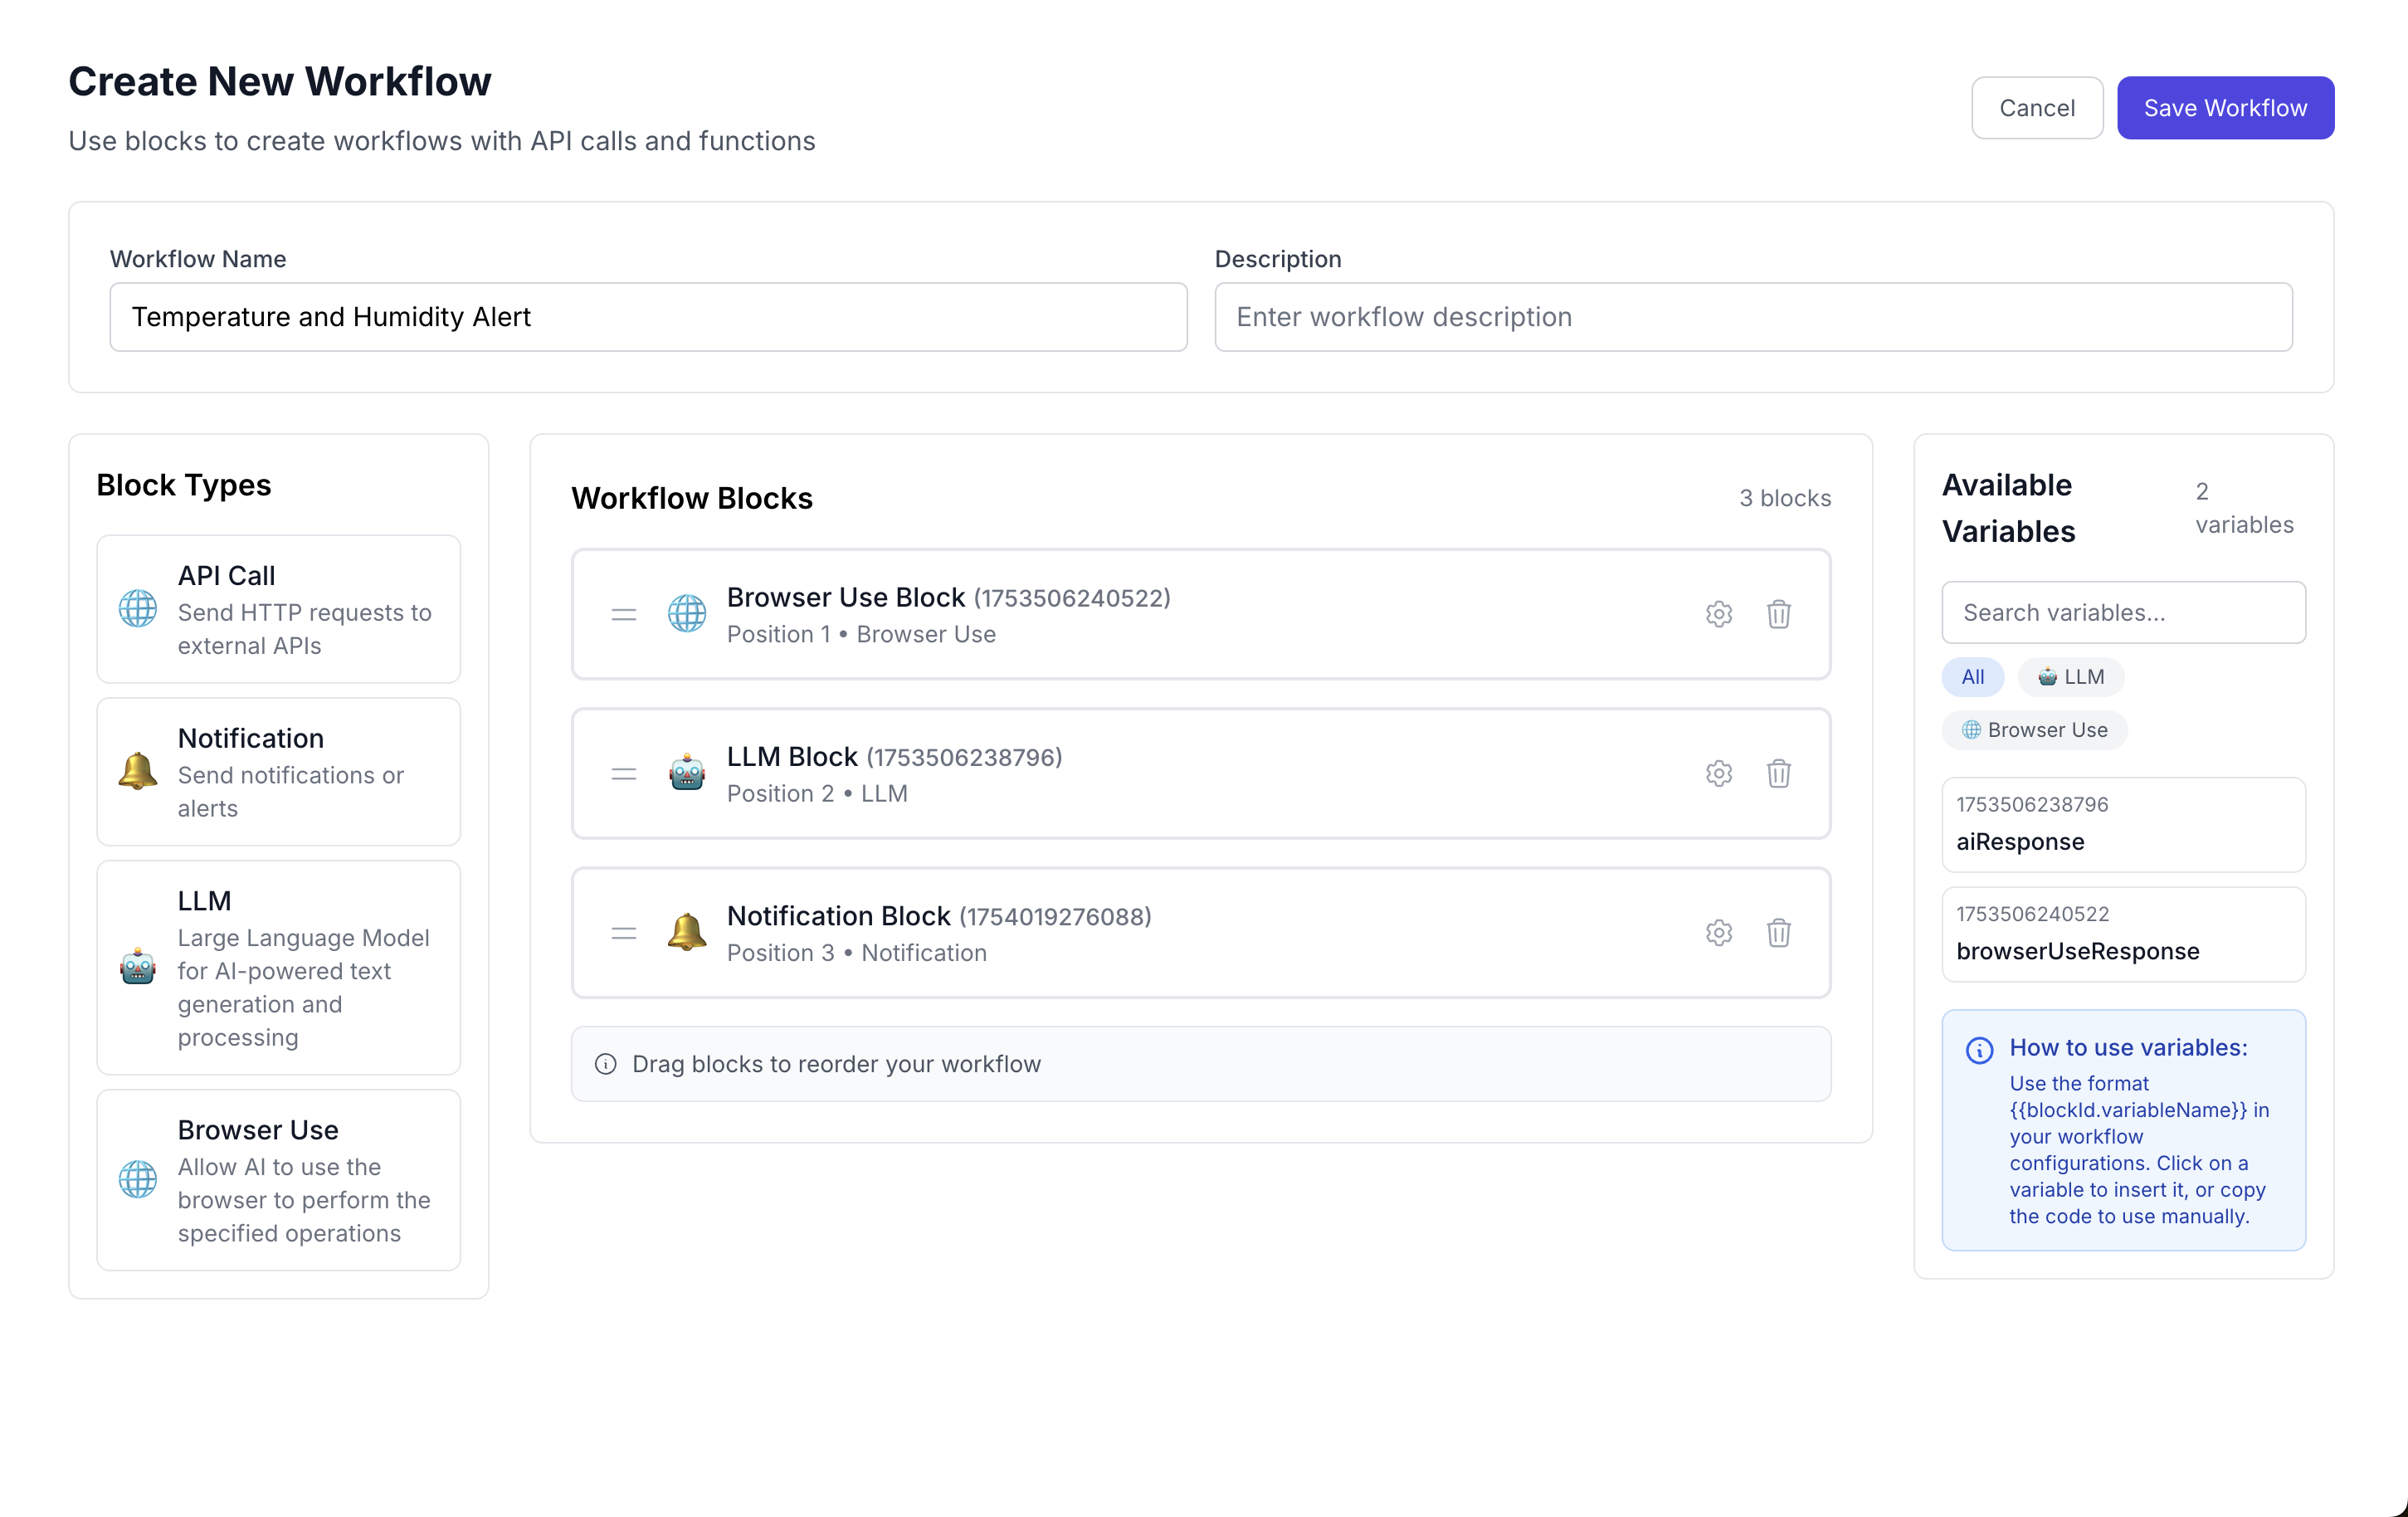Filter variables by All
This screenshot has width=2408, height=1517.
tap(1972, 677)
